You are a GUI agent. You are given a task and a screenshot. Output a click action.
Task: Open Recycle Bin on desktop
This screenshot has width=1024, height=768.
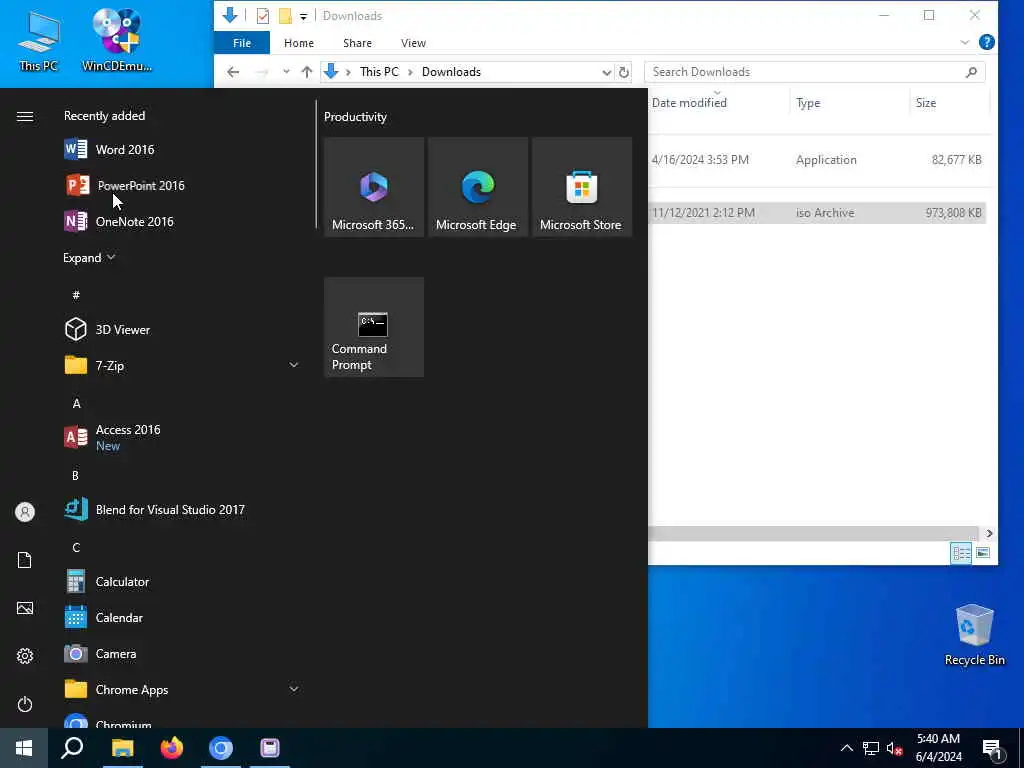click(x=974, y=634)
